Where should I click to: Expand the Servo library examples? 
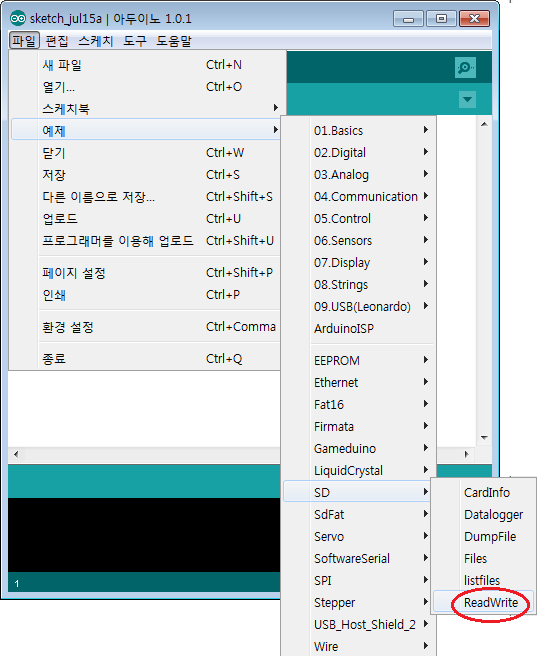click(x=359, y=536)
